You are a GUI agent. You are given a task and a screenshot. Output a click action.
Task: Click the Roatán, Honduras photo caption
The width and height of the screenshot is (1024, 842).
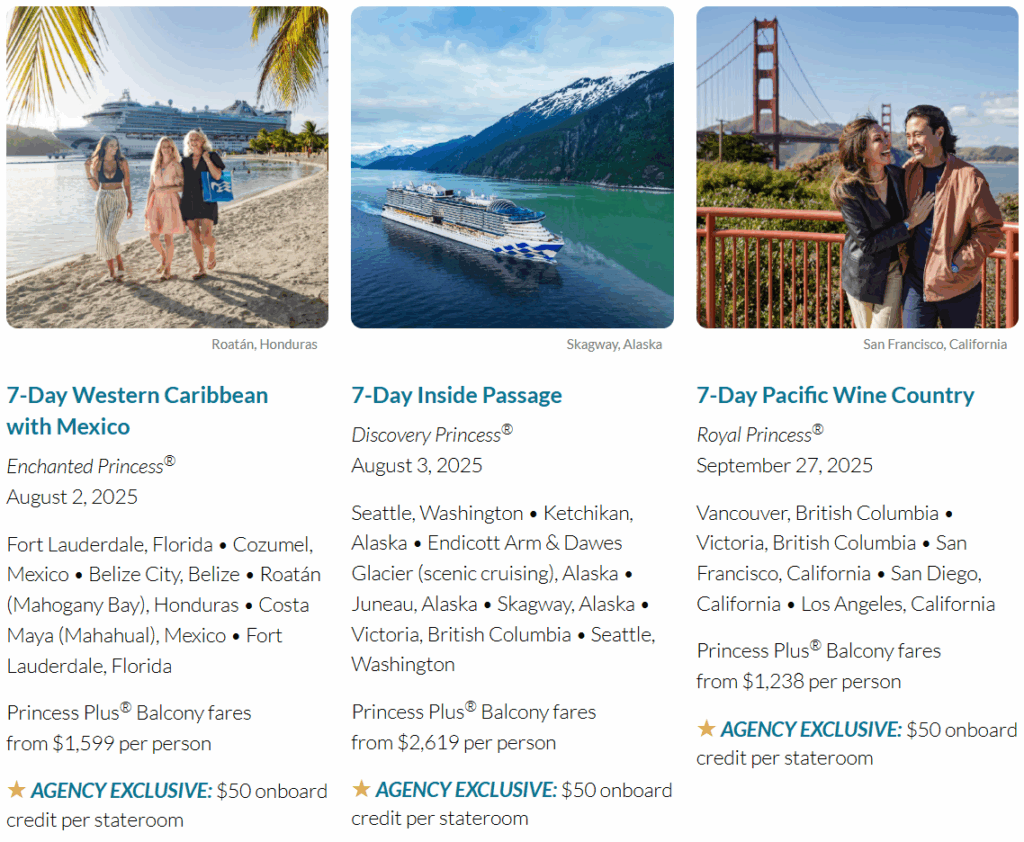pos(264,344)
